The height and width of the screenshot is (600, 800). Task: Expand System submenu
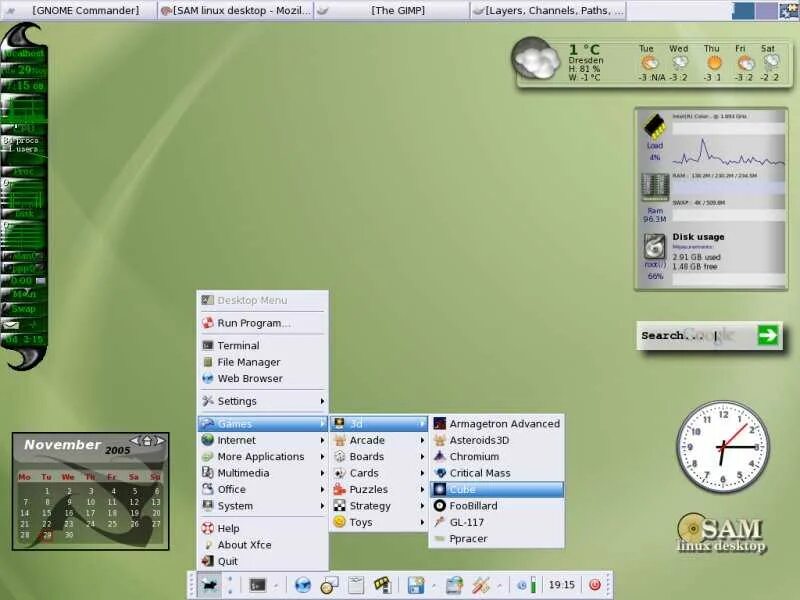point(263,506)
